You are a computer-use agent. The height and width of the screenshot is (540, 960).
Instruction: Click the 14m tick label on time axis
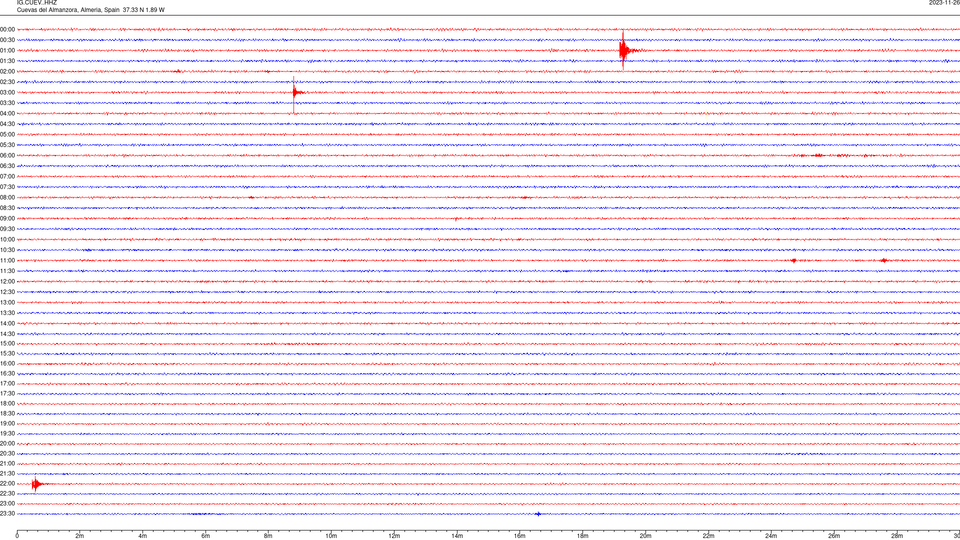click(457, 536)
